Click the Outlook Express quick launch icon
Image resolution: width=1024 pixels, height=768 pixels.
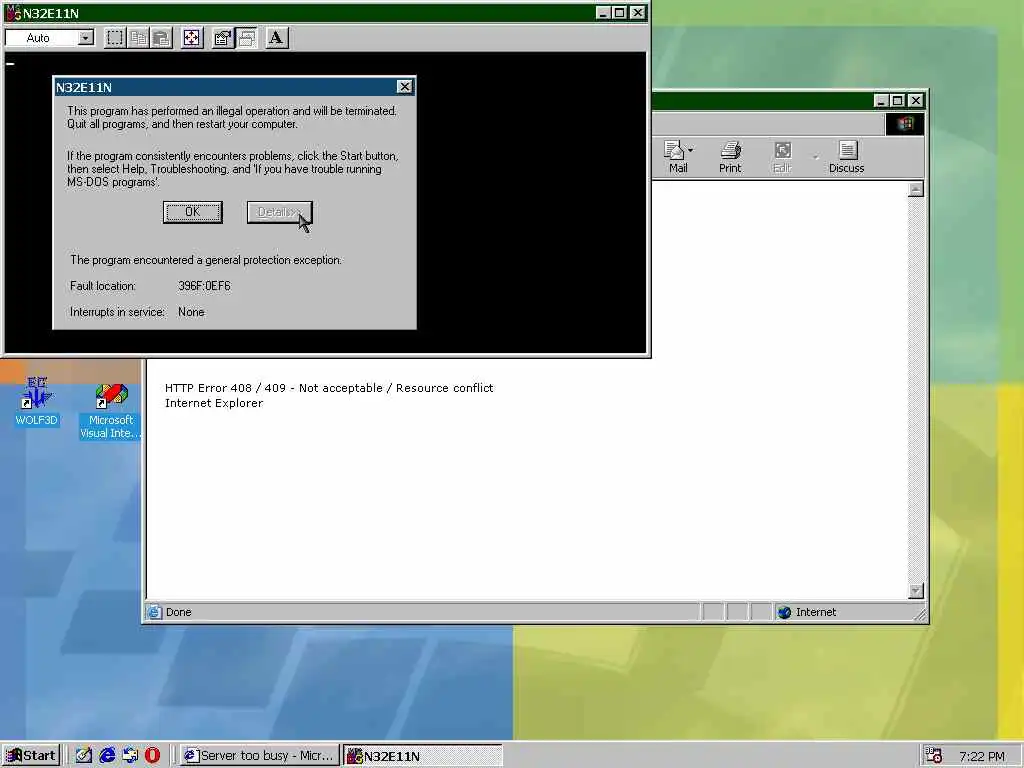click(130, 756)
